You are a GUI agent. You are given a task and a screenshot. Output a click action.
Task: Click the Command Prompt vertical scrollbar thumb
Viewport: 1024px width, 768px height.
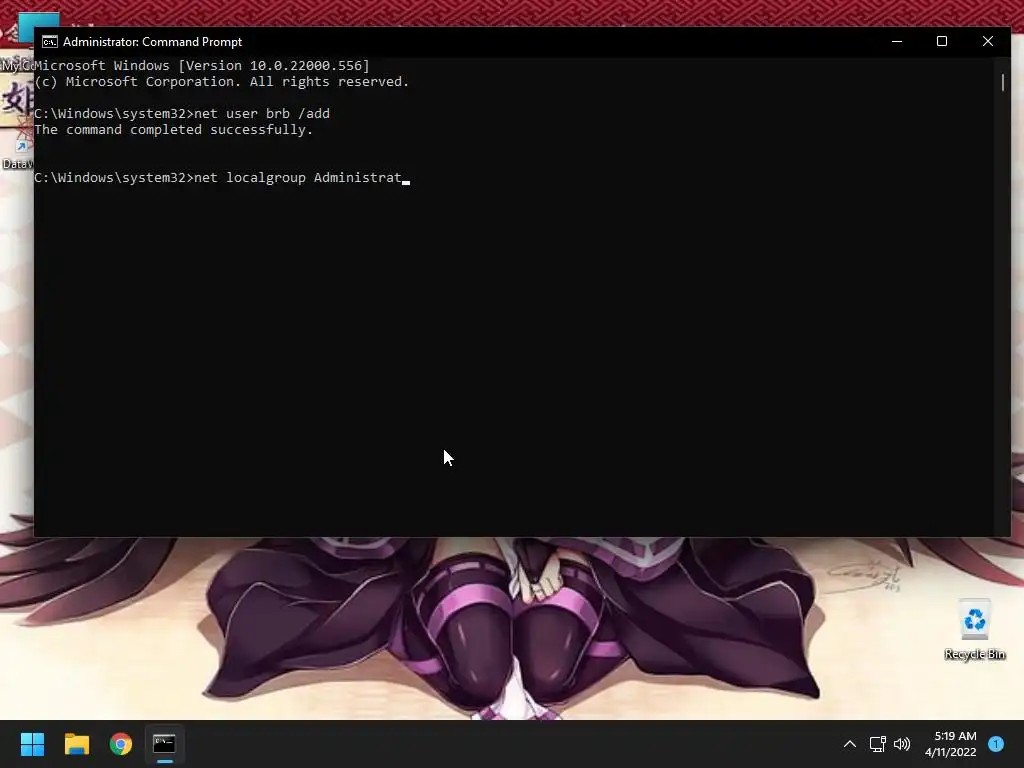point(1003,82)
